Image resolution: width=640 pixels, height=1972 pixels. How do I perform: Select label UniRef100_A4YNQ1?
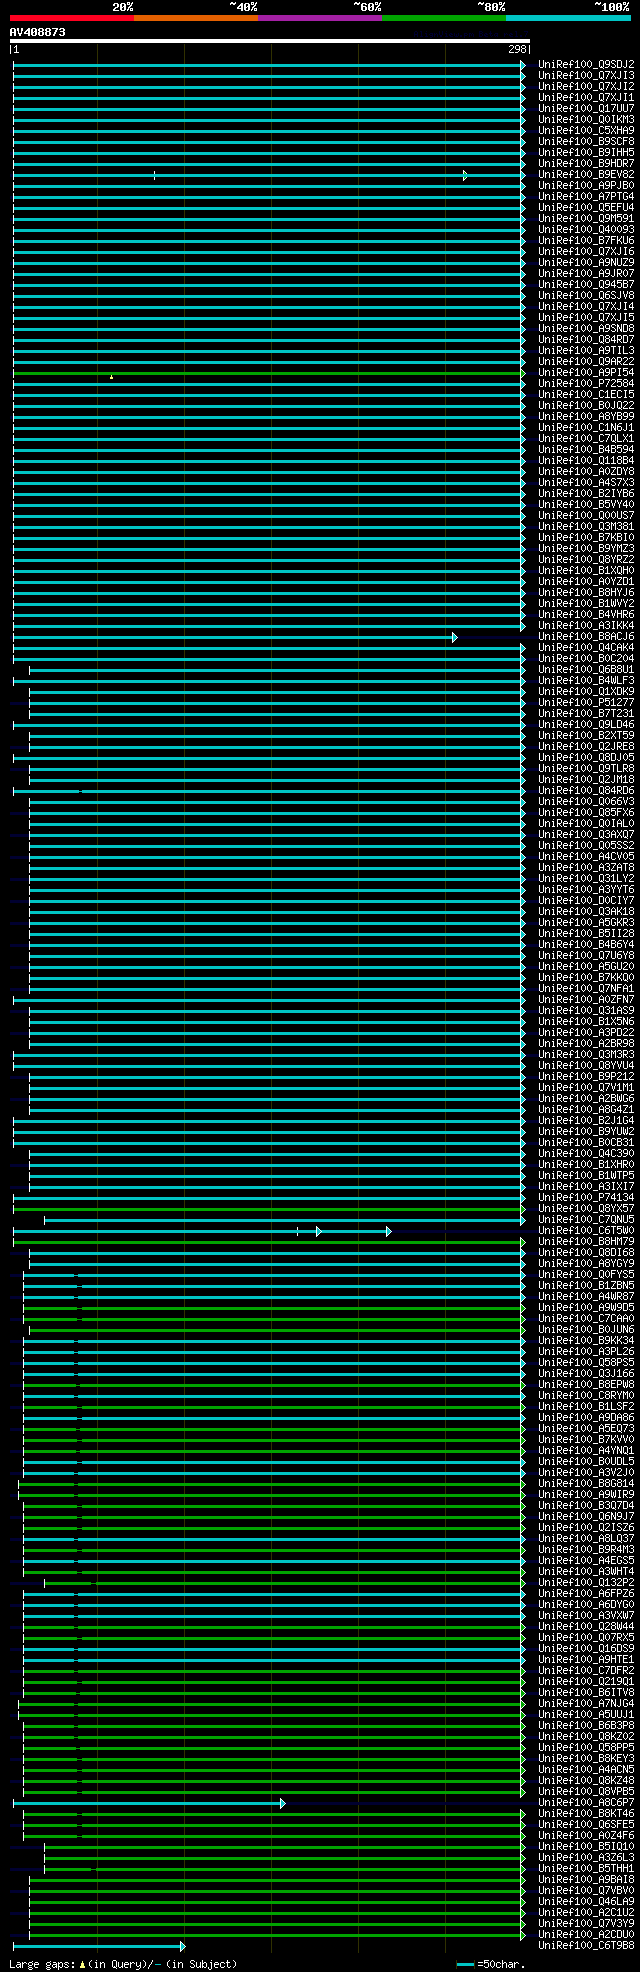coord(586,1450)
